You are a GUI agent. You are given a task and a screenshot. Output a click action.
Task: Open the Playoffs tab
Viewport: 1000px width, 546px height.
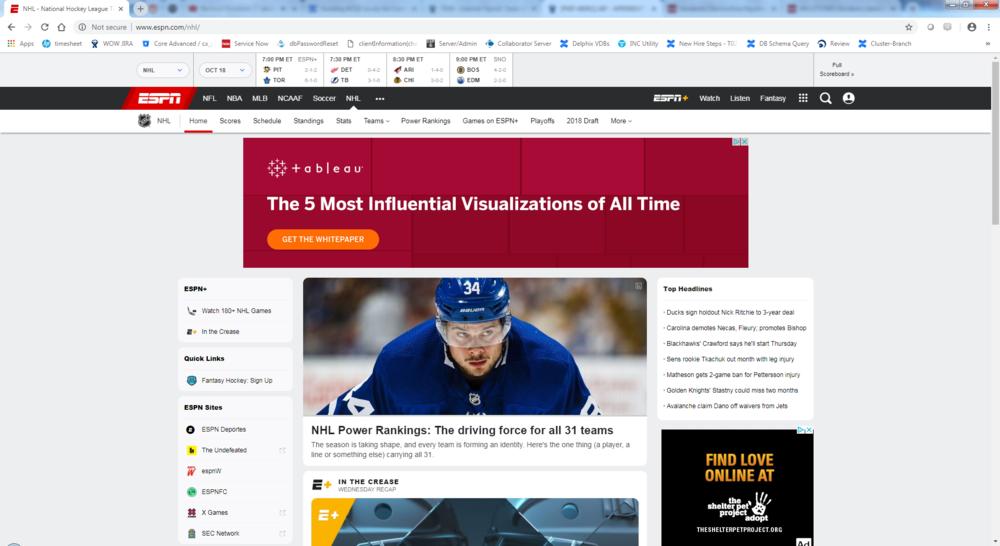(542, 121)
